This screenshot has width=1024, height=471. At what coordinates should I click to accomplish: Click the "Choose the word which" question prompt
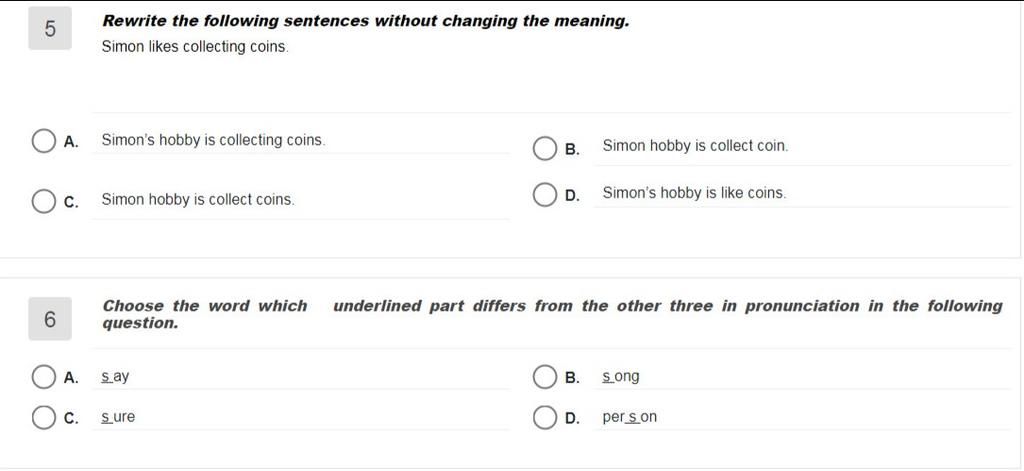point(205,306)
